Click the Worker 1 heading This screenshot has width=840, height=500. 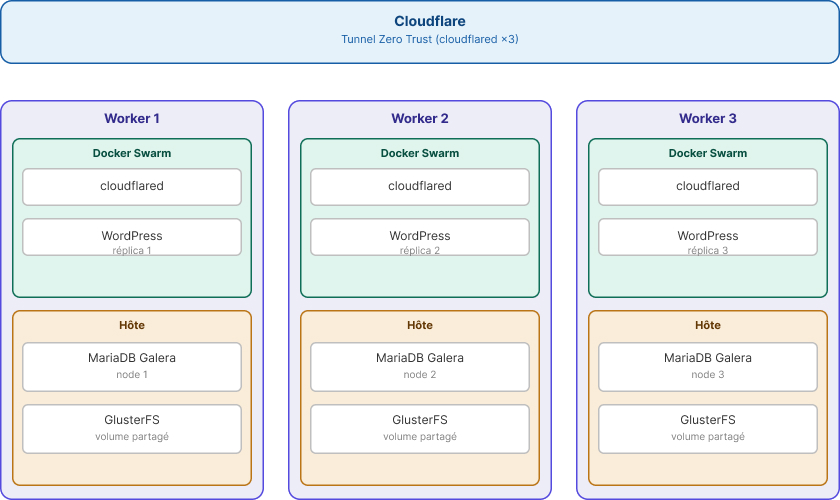(132, 118)
